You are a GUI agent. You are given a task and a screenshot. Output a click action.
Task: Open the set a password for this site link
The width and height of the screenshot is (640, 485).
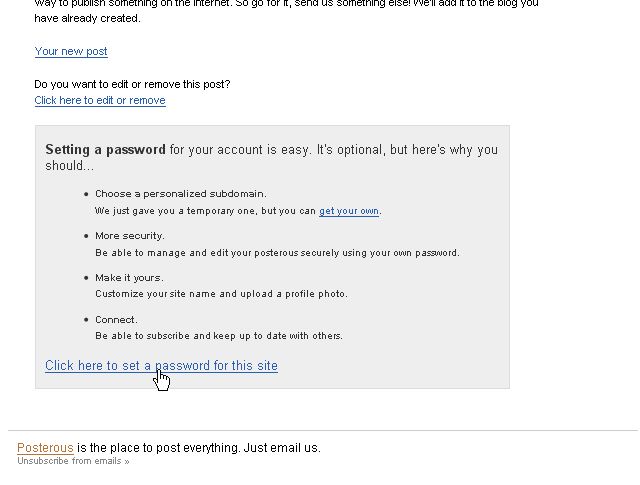tap(161, 365)
